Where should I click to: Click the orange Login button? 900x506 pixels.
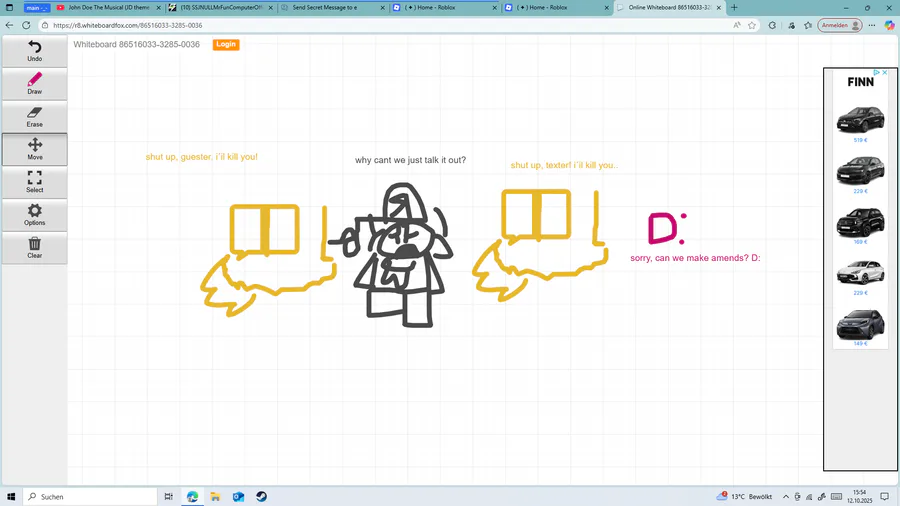point(226,44)
